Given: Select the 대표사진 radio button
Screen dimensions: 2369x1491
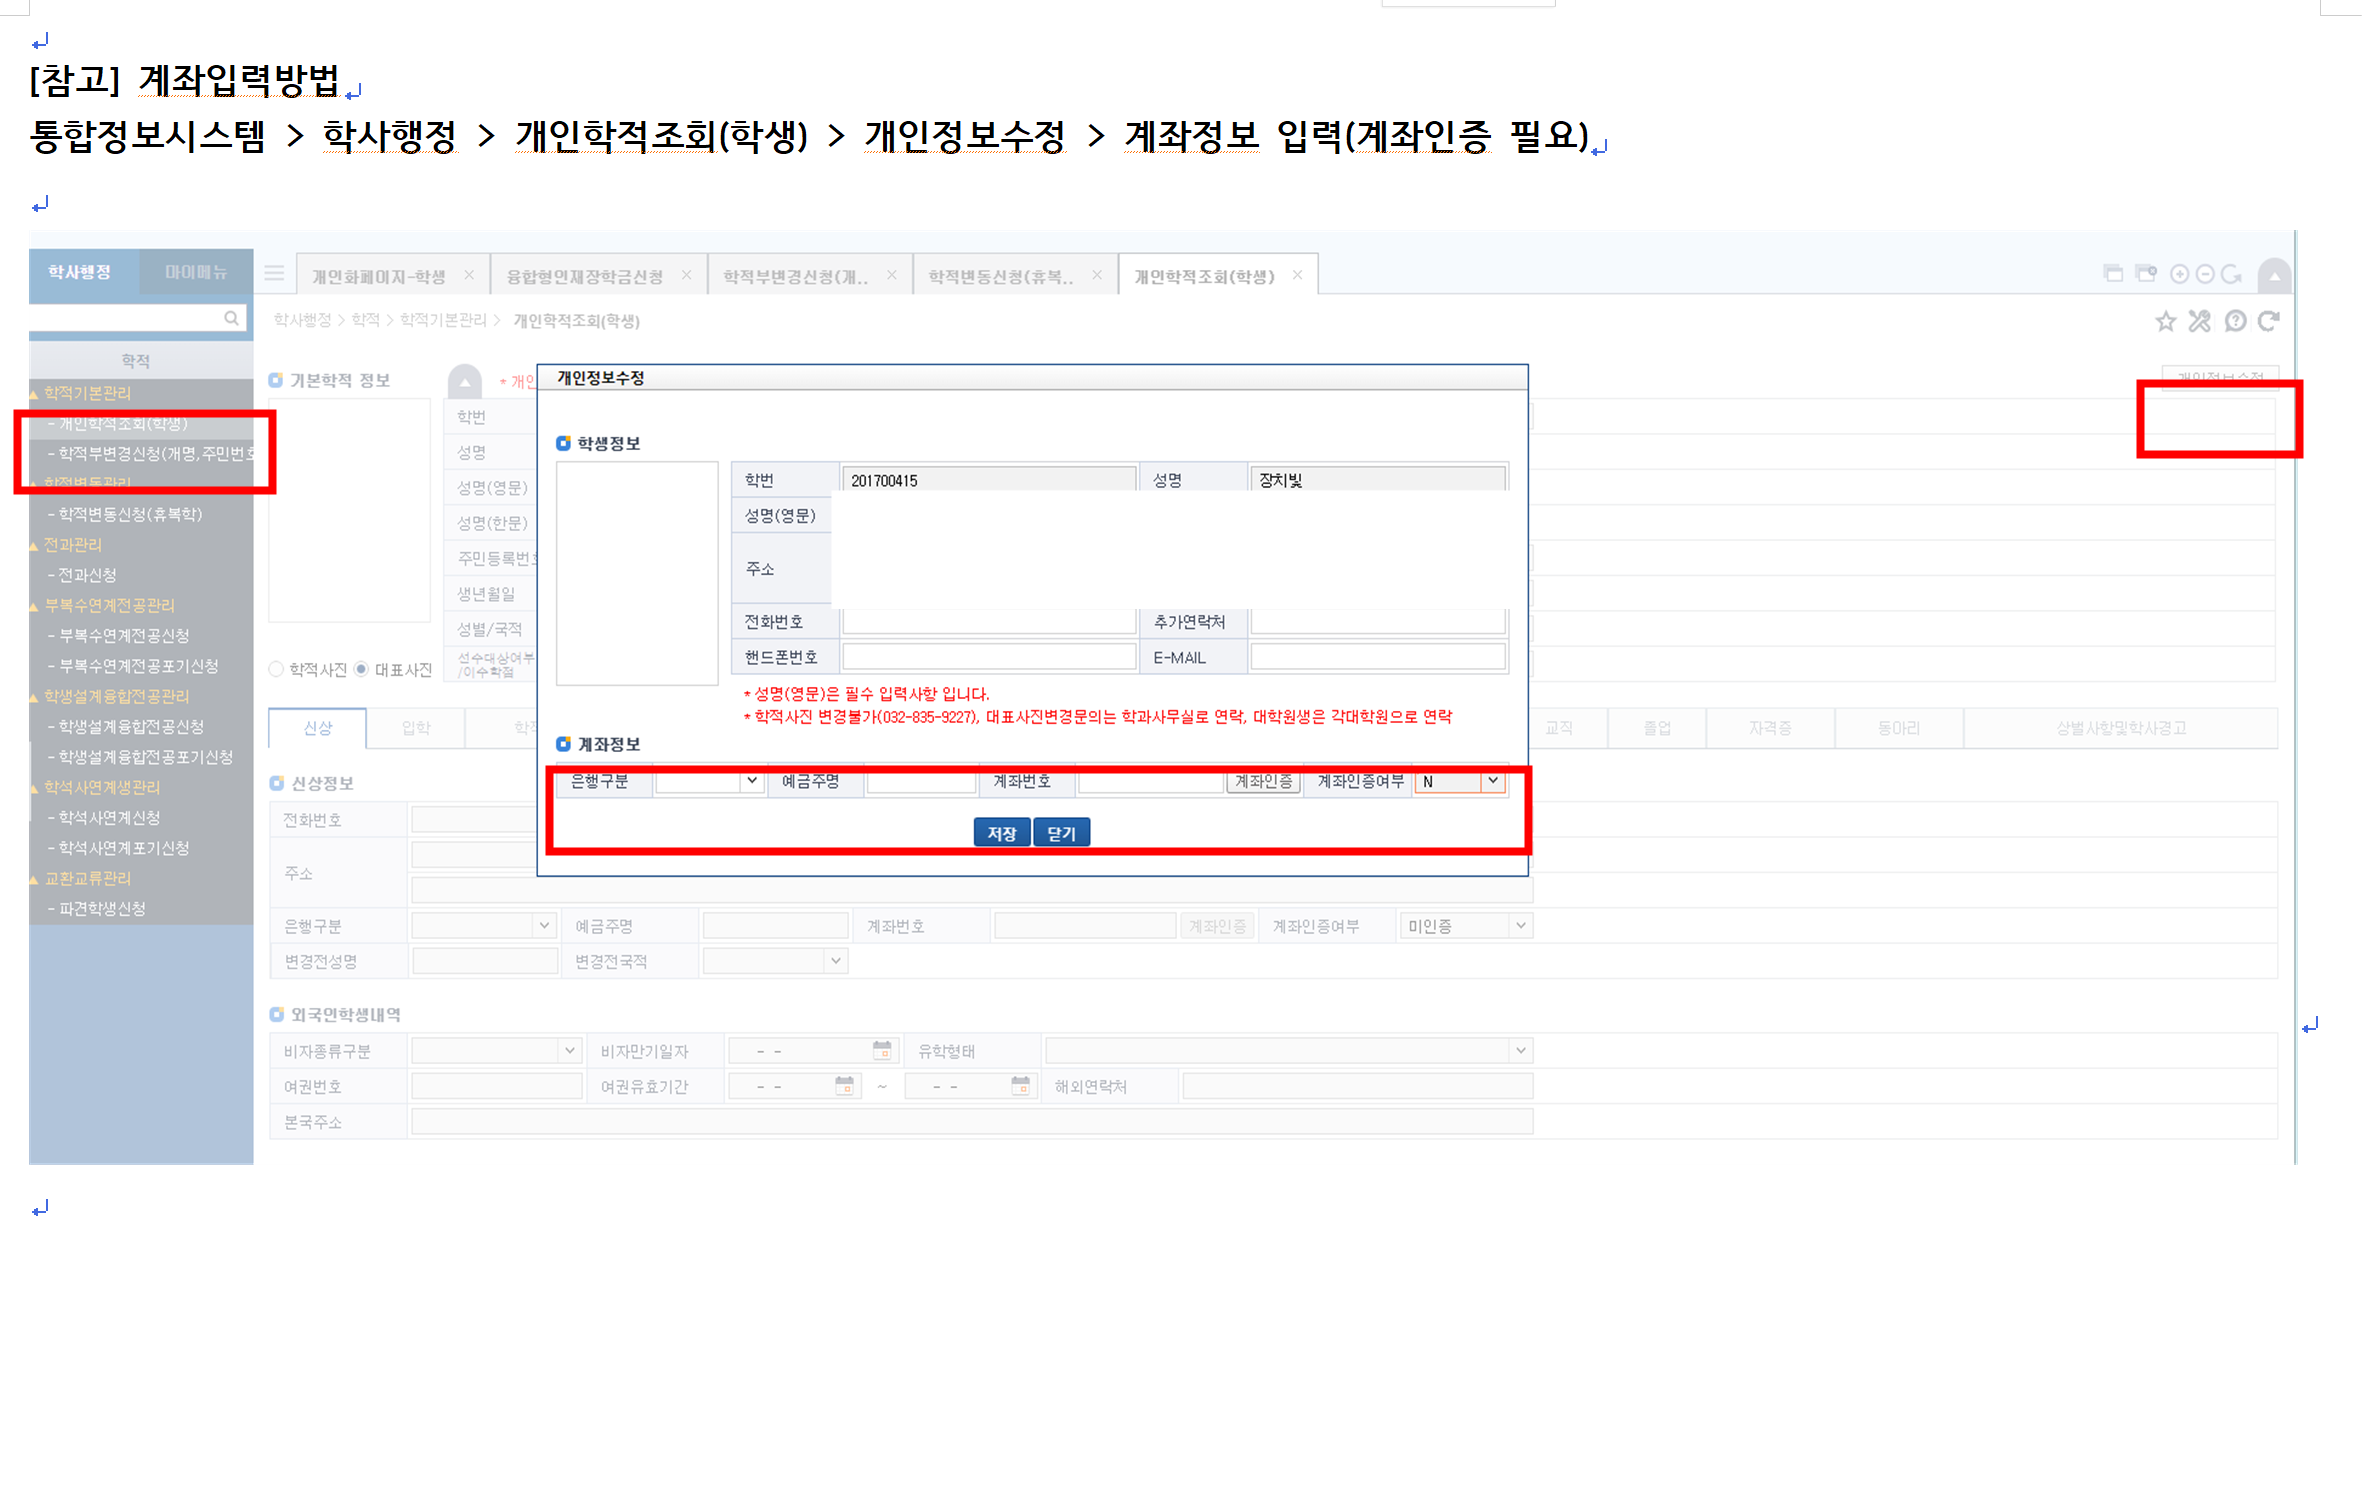Looking at the screenshot, I should (x=362, y=669).
